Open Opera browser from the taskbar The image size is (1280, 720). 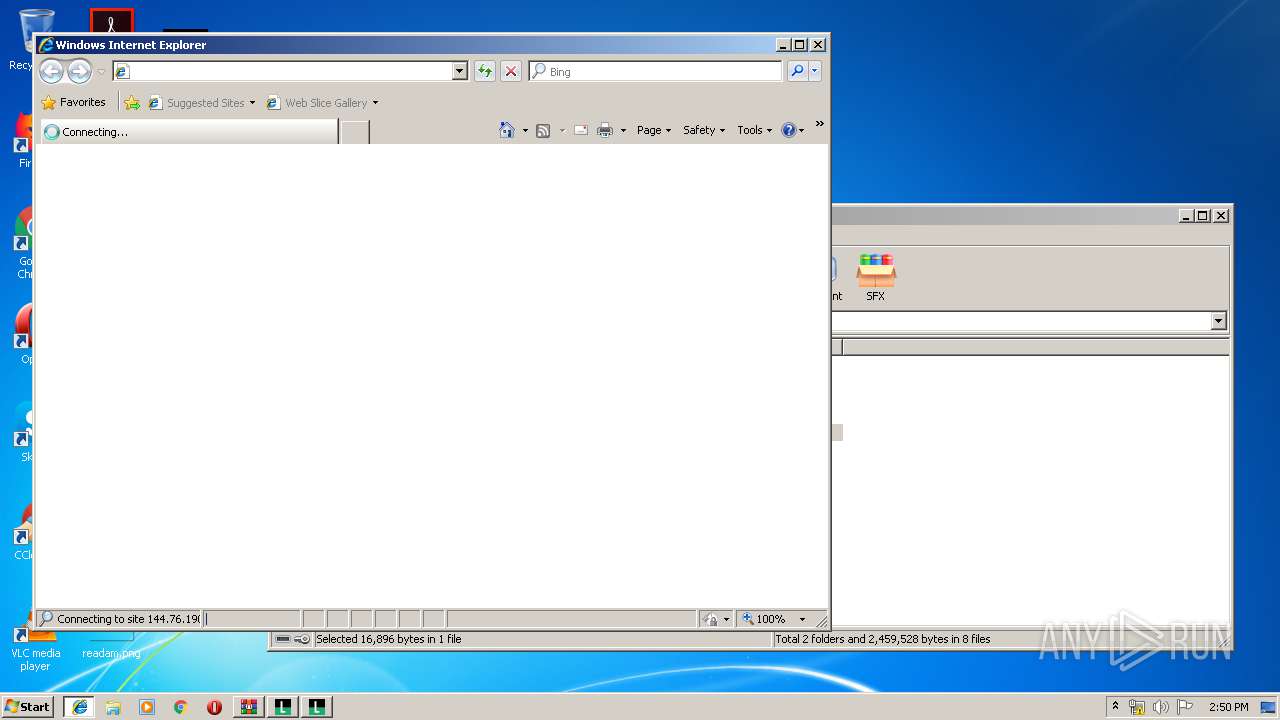(x=214, y=707)
